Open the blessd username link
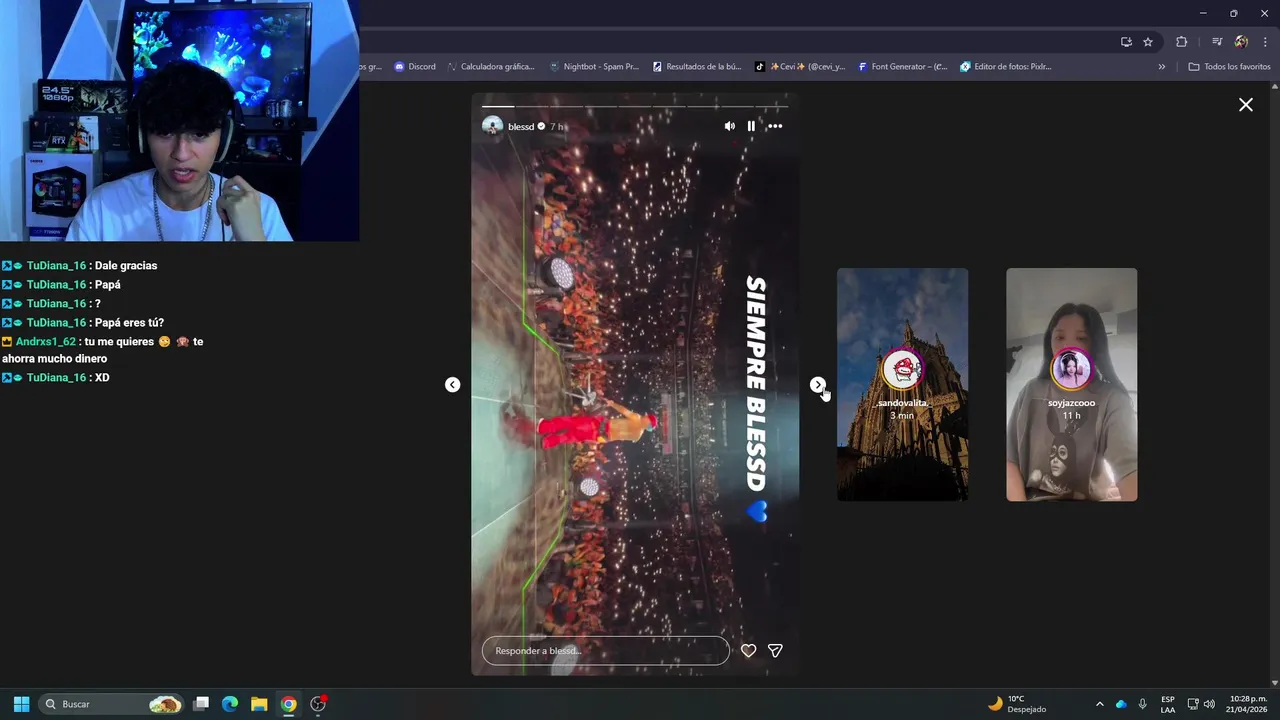Image resolution: width=1280 pixels, height=720 pixels. [521, 127]
